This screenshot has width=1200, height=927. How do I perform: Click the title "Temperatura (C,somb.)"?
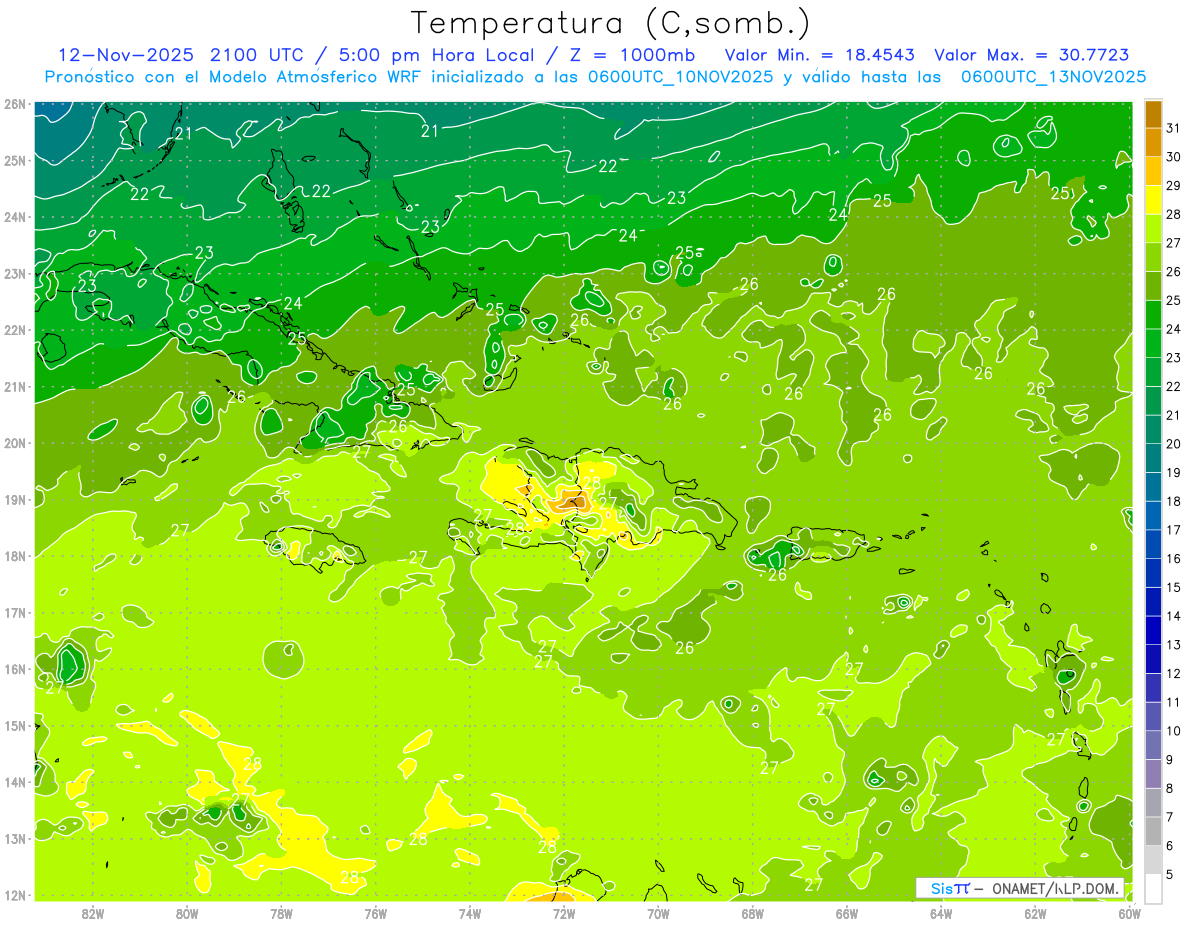(x=611, y=23)
